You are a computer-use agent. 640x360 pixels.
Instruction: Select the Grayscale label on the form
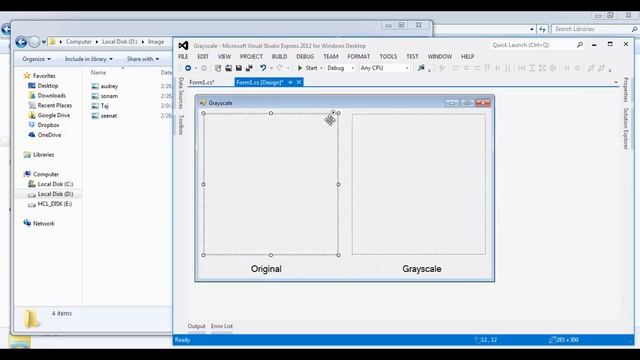point(422,269)
